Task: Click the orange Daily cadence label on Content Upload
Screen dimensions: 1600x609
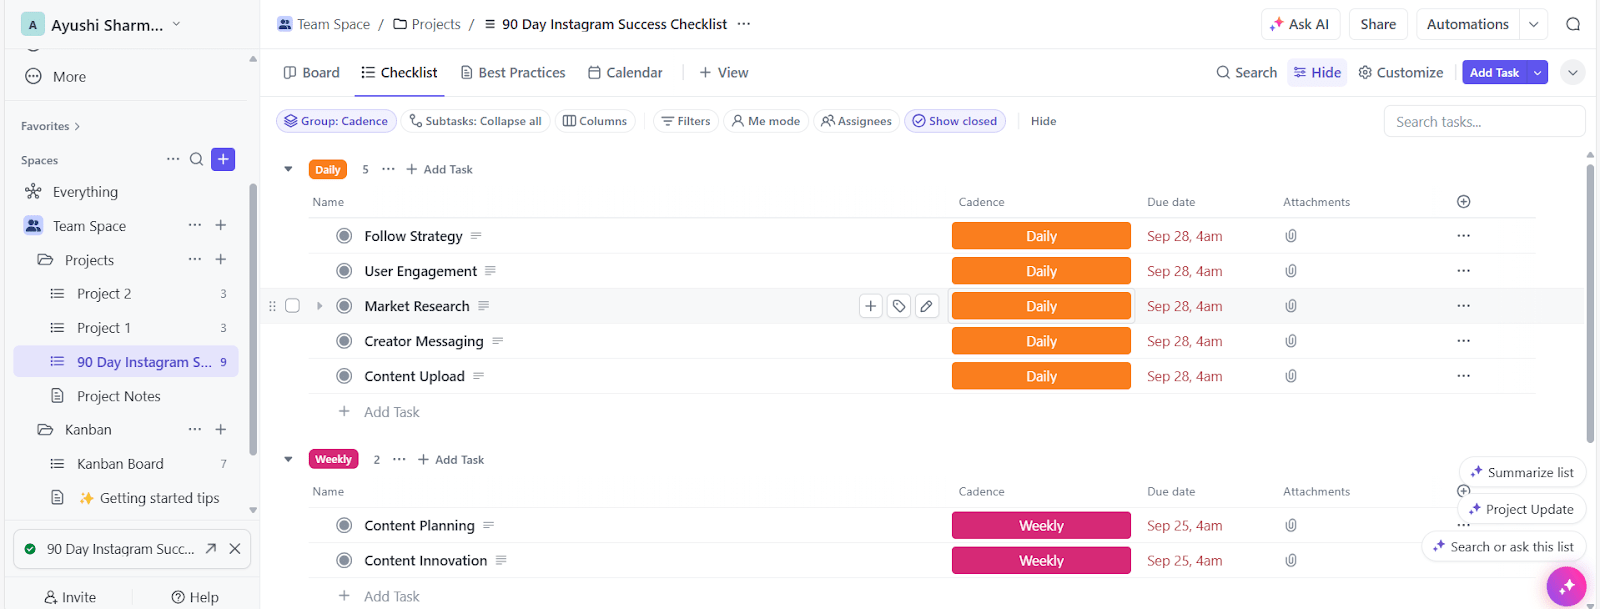Action: 1041,376
